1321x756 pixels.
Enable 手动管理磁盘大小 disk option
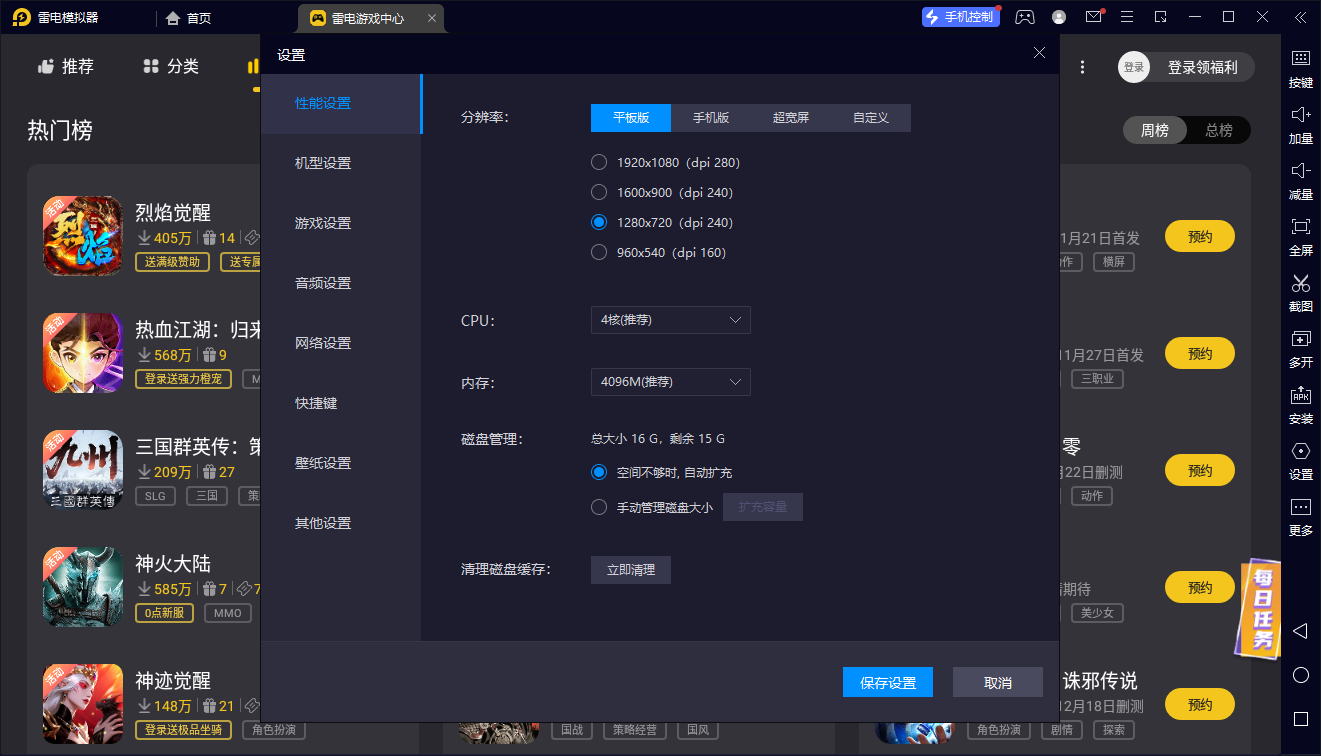(x=599, y=506)
